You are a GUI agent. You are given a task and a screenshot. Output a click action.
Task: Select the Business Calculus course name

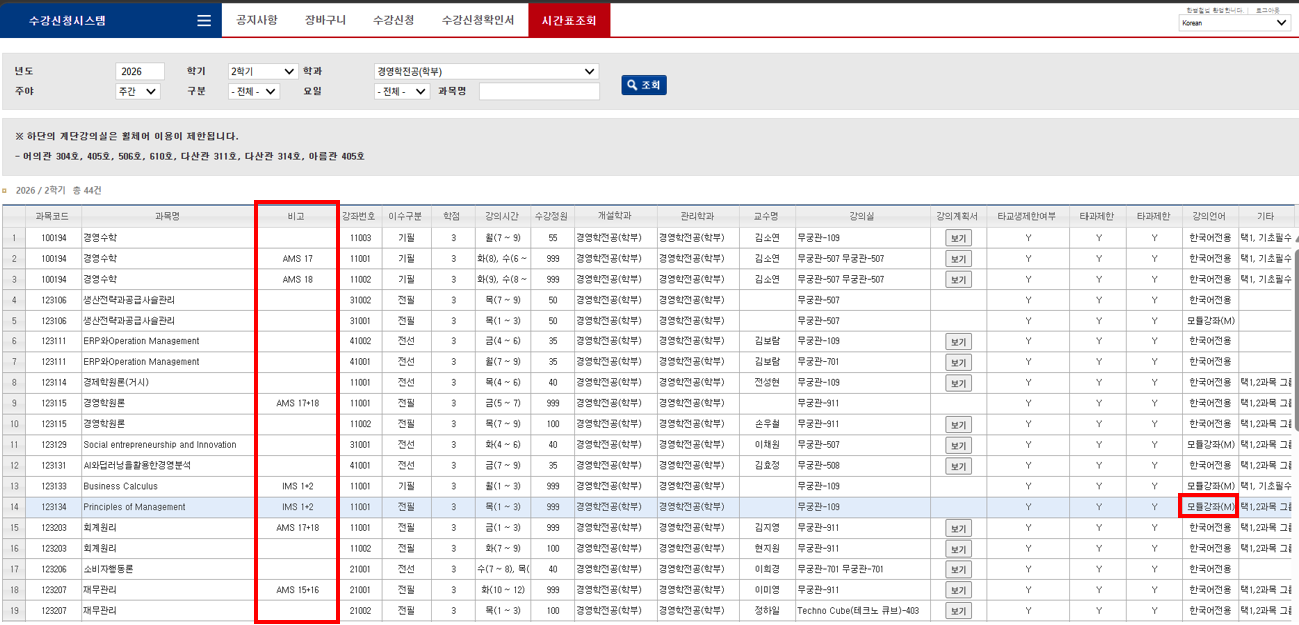[x=120, y=486]
